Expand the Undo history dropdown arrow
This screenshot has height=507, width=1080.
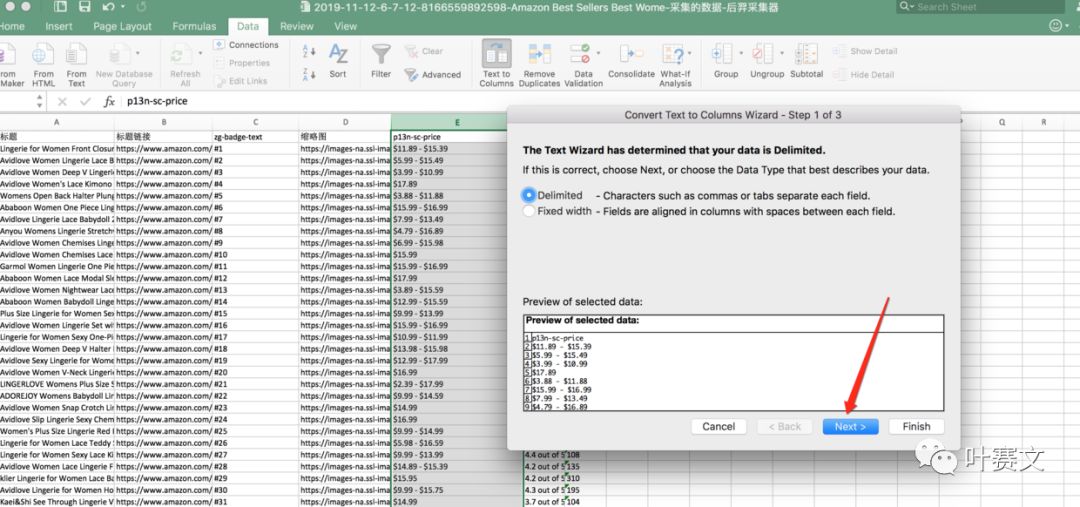point(123,7)
